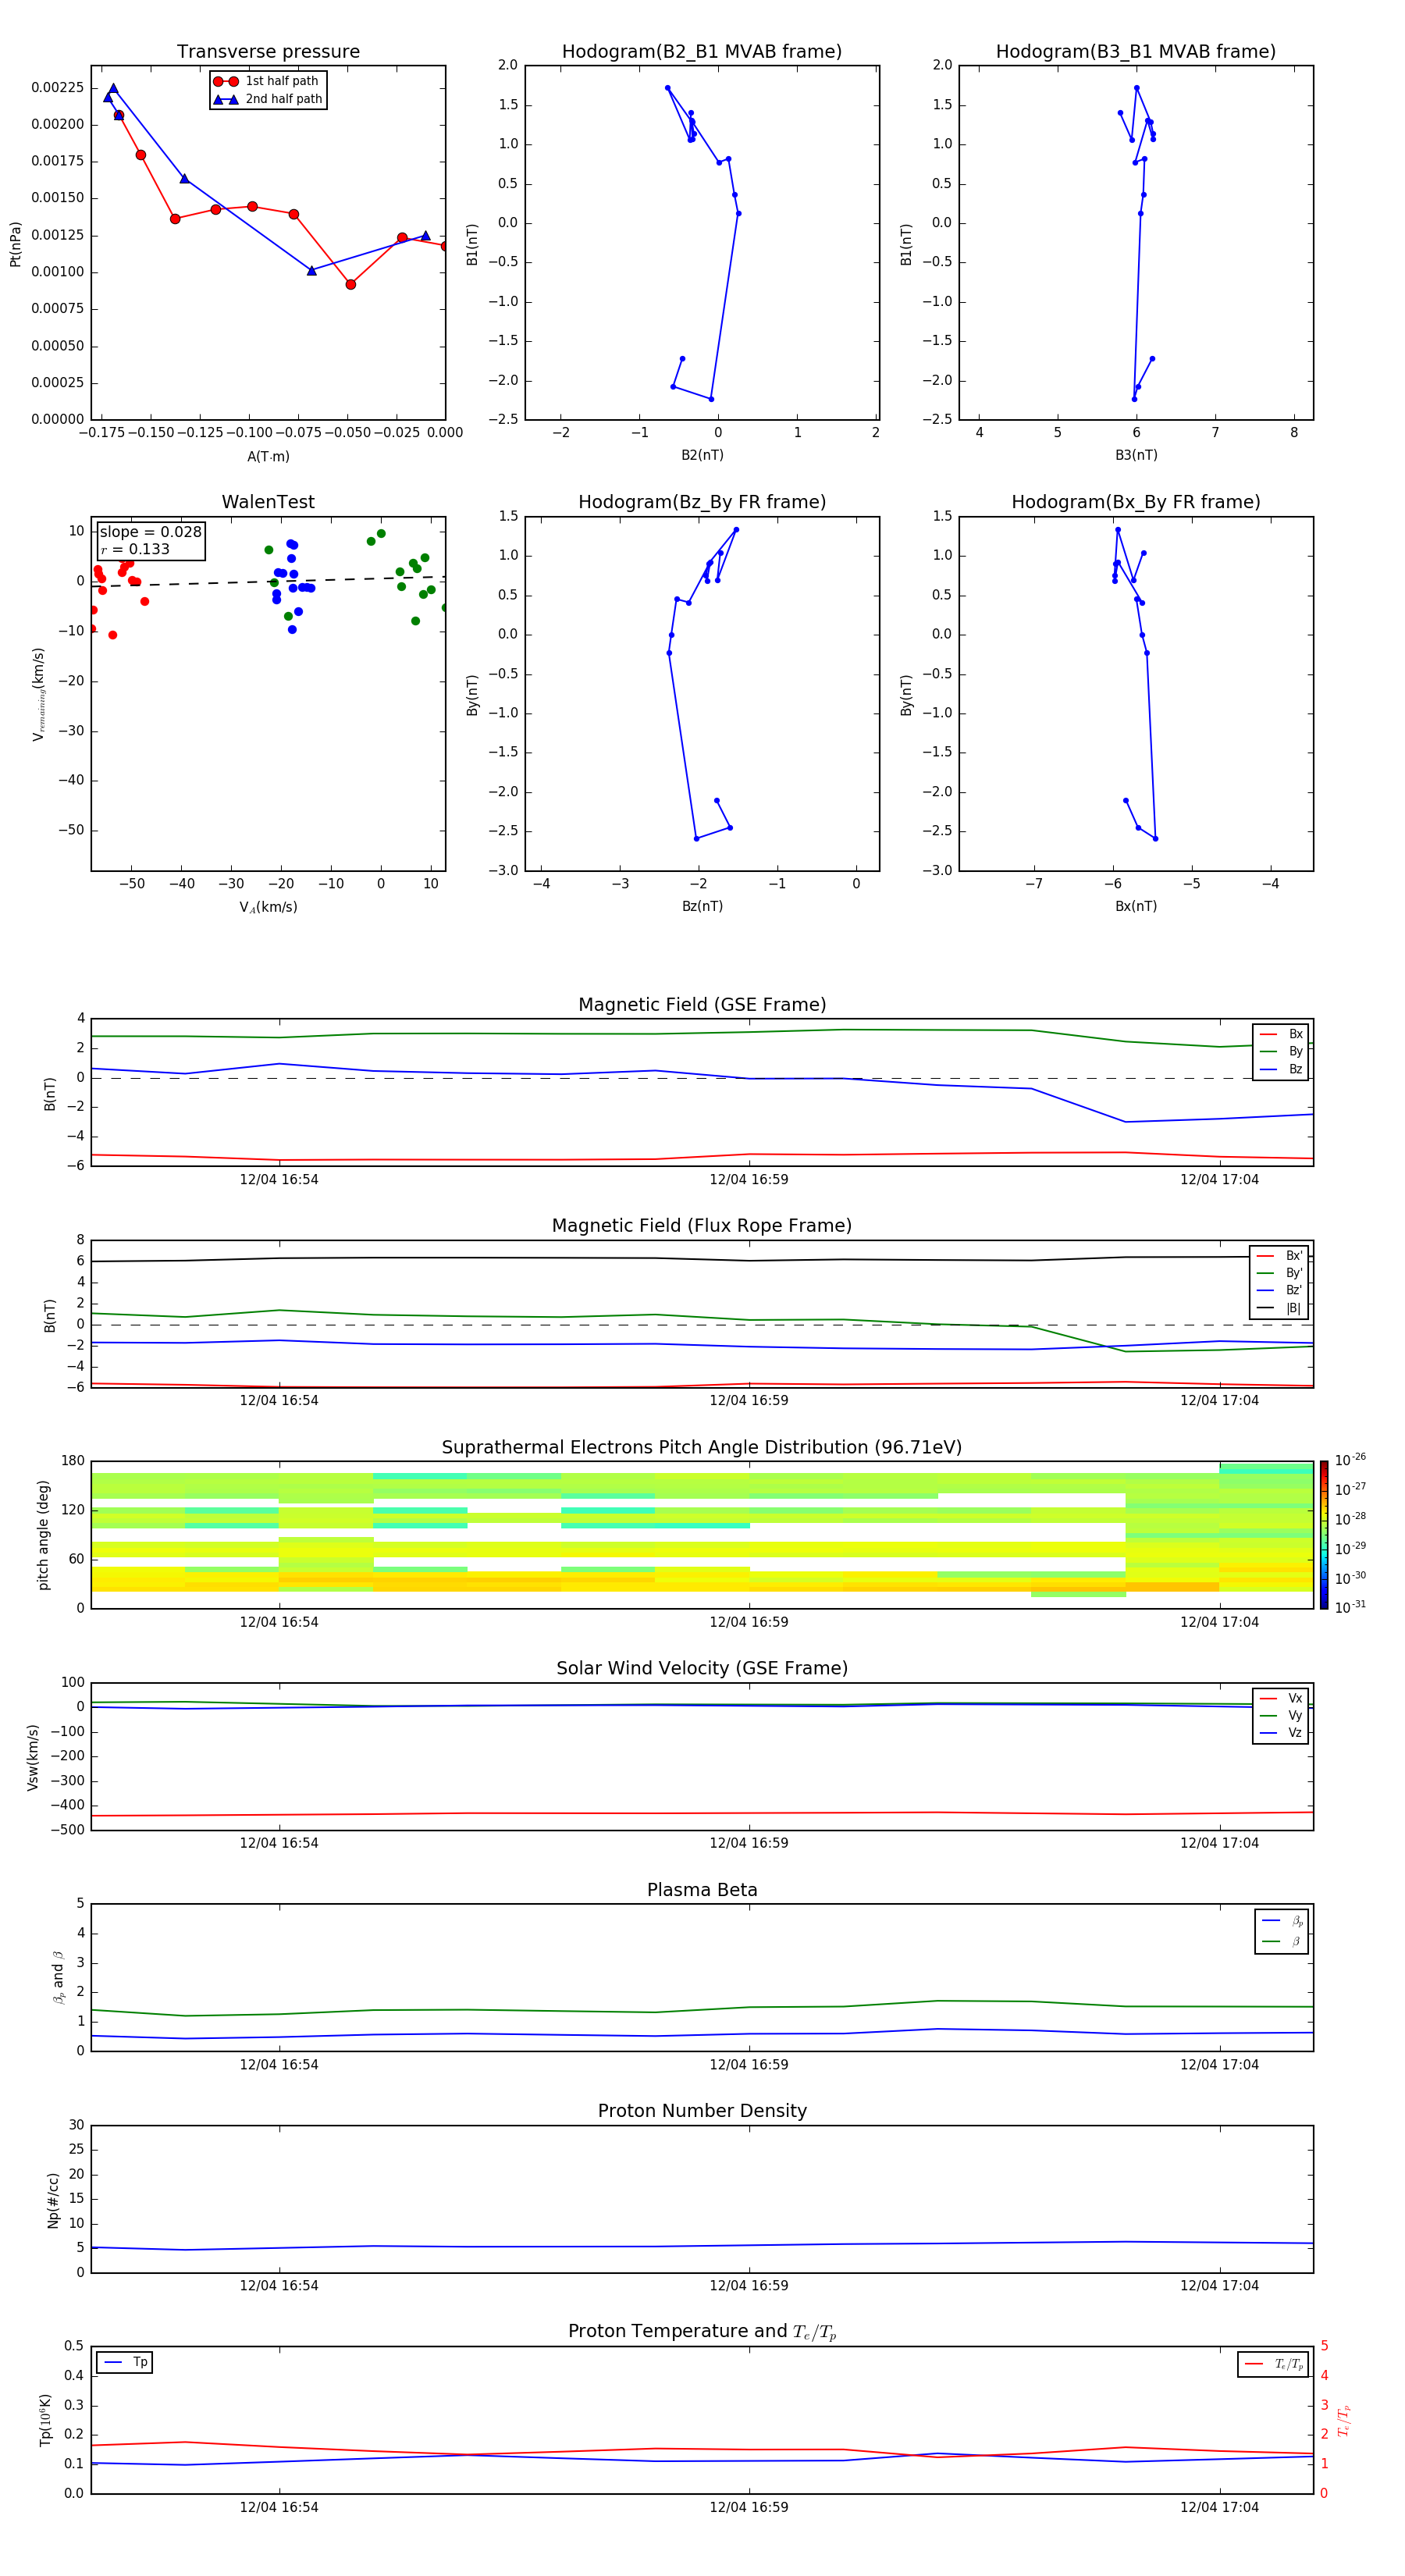
Task: Click the 'pitch angle (deg)' y-axis label
Action: 43,1535
